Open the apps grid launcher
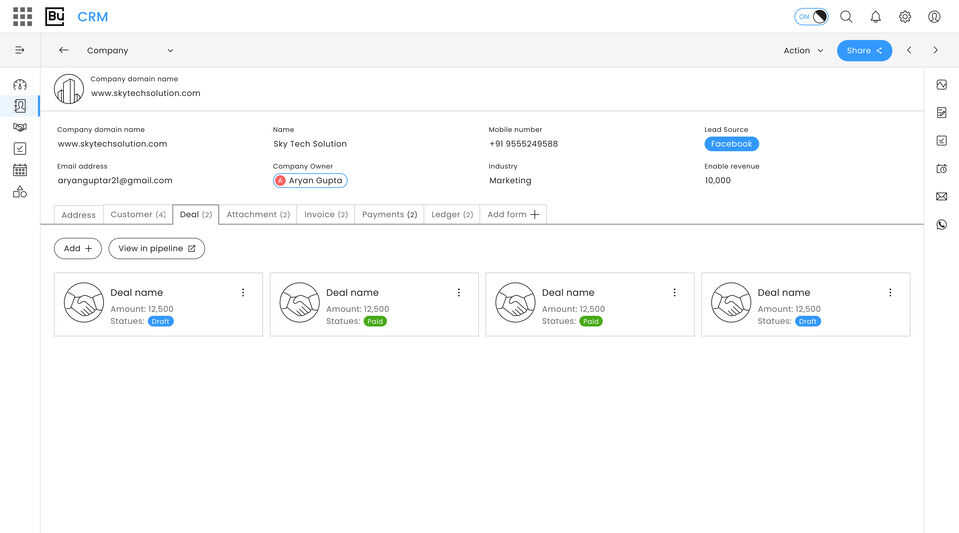This screenshot has height=533, width=959. 23,17
